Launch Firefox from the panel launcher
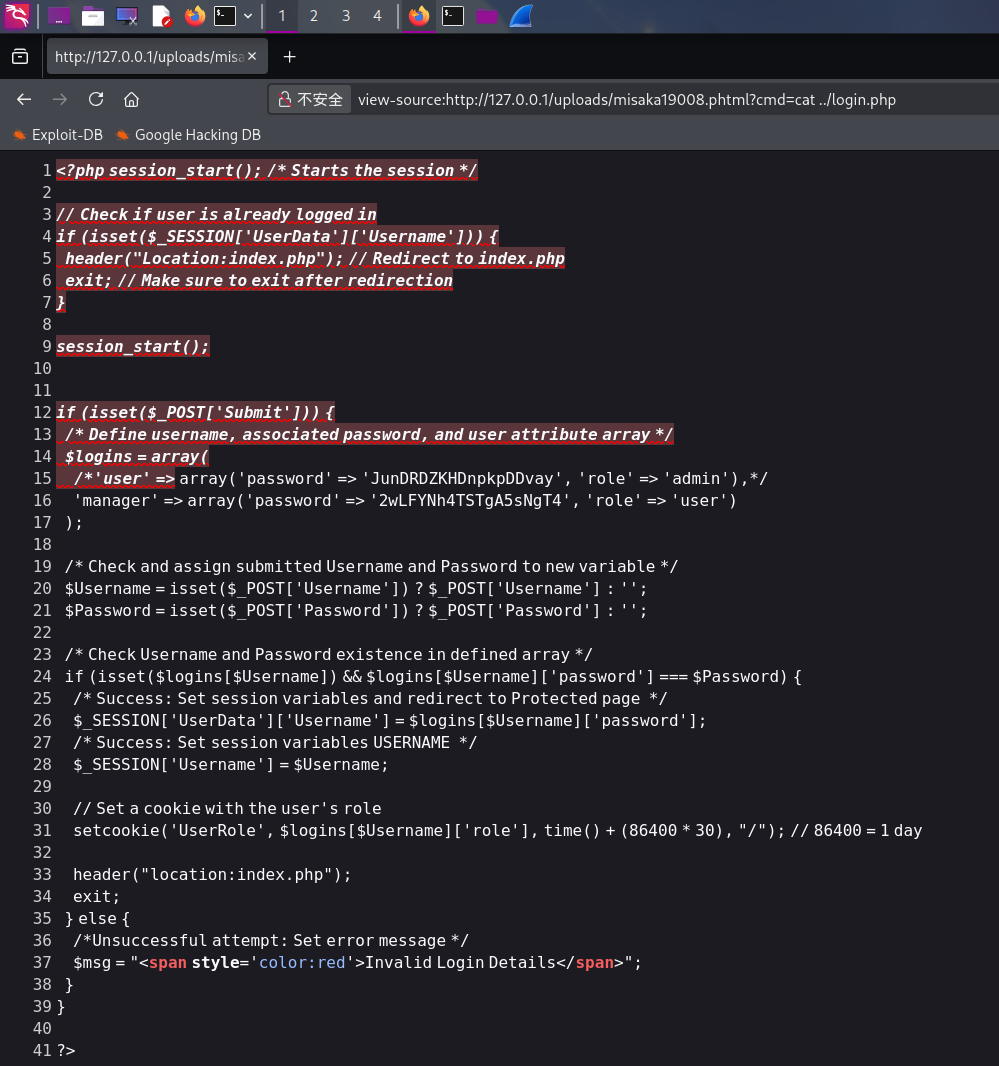Screen dimensions: 999x1066 (195, 16)
